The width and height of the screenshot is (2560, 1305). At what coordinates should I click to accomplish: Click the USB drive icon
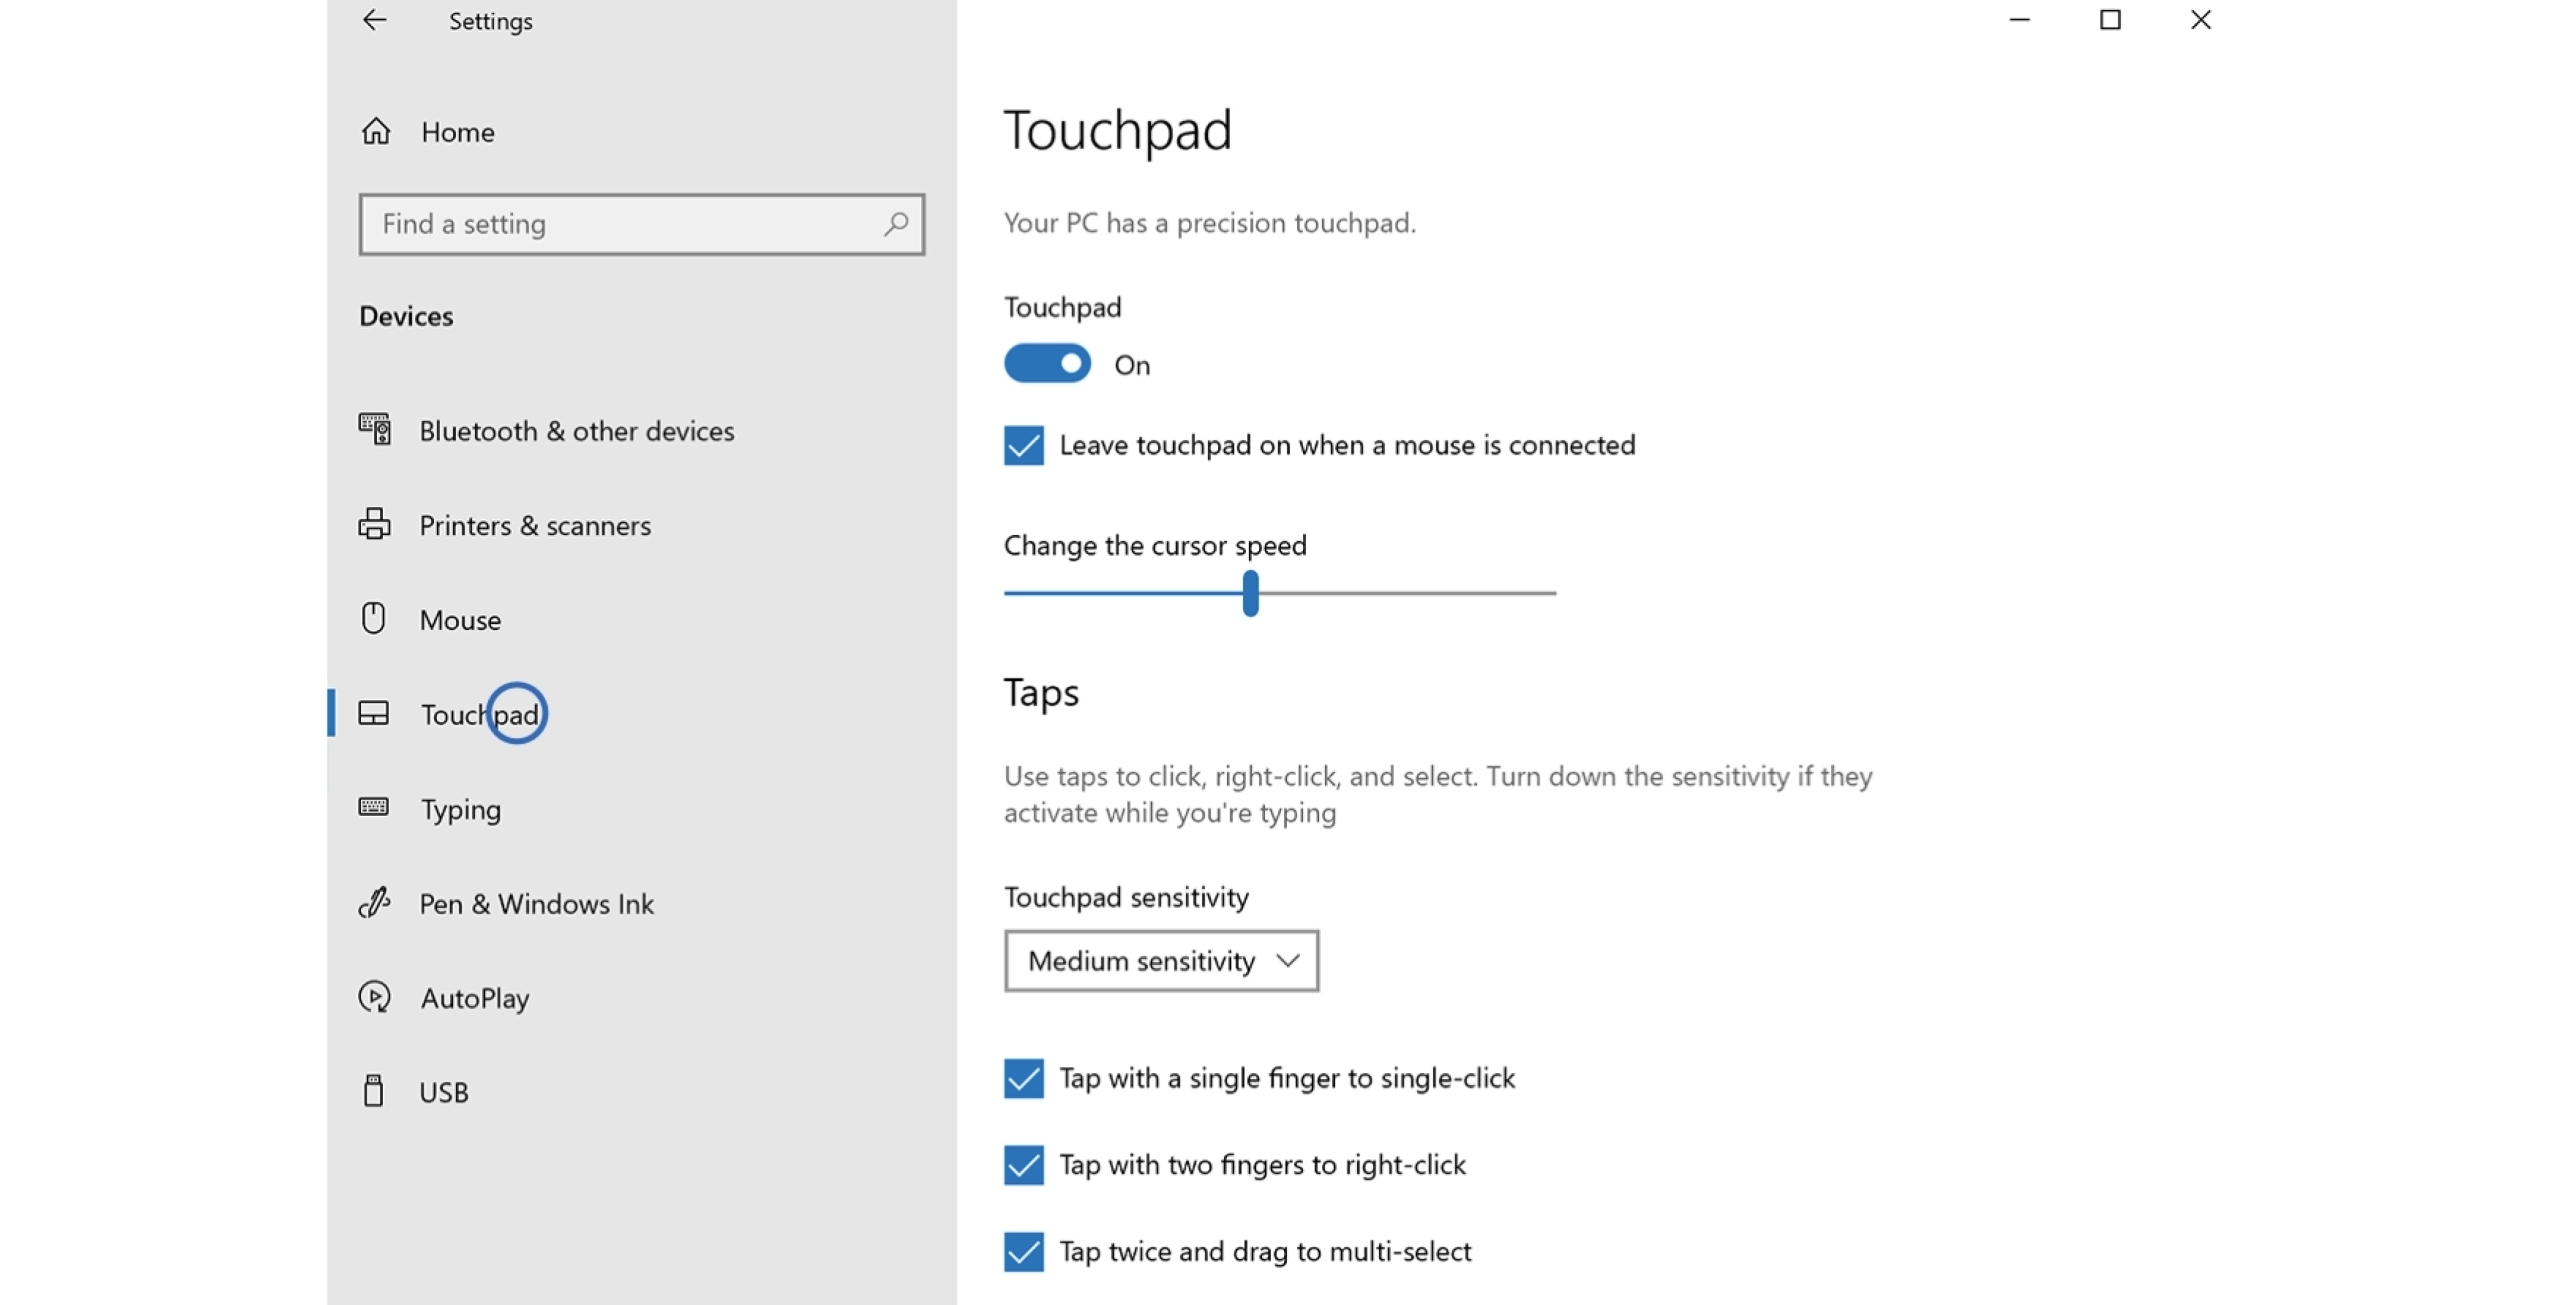pos(373,1091)
